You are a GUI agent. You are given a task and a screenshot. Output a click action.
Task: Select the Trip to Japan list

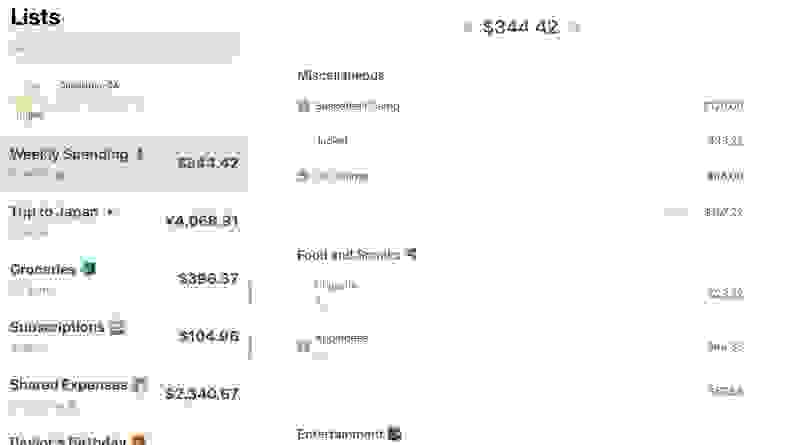pyautogui.click(x=124, y=221)
